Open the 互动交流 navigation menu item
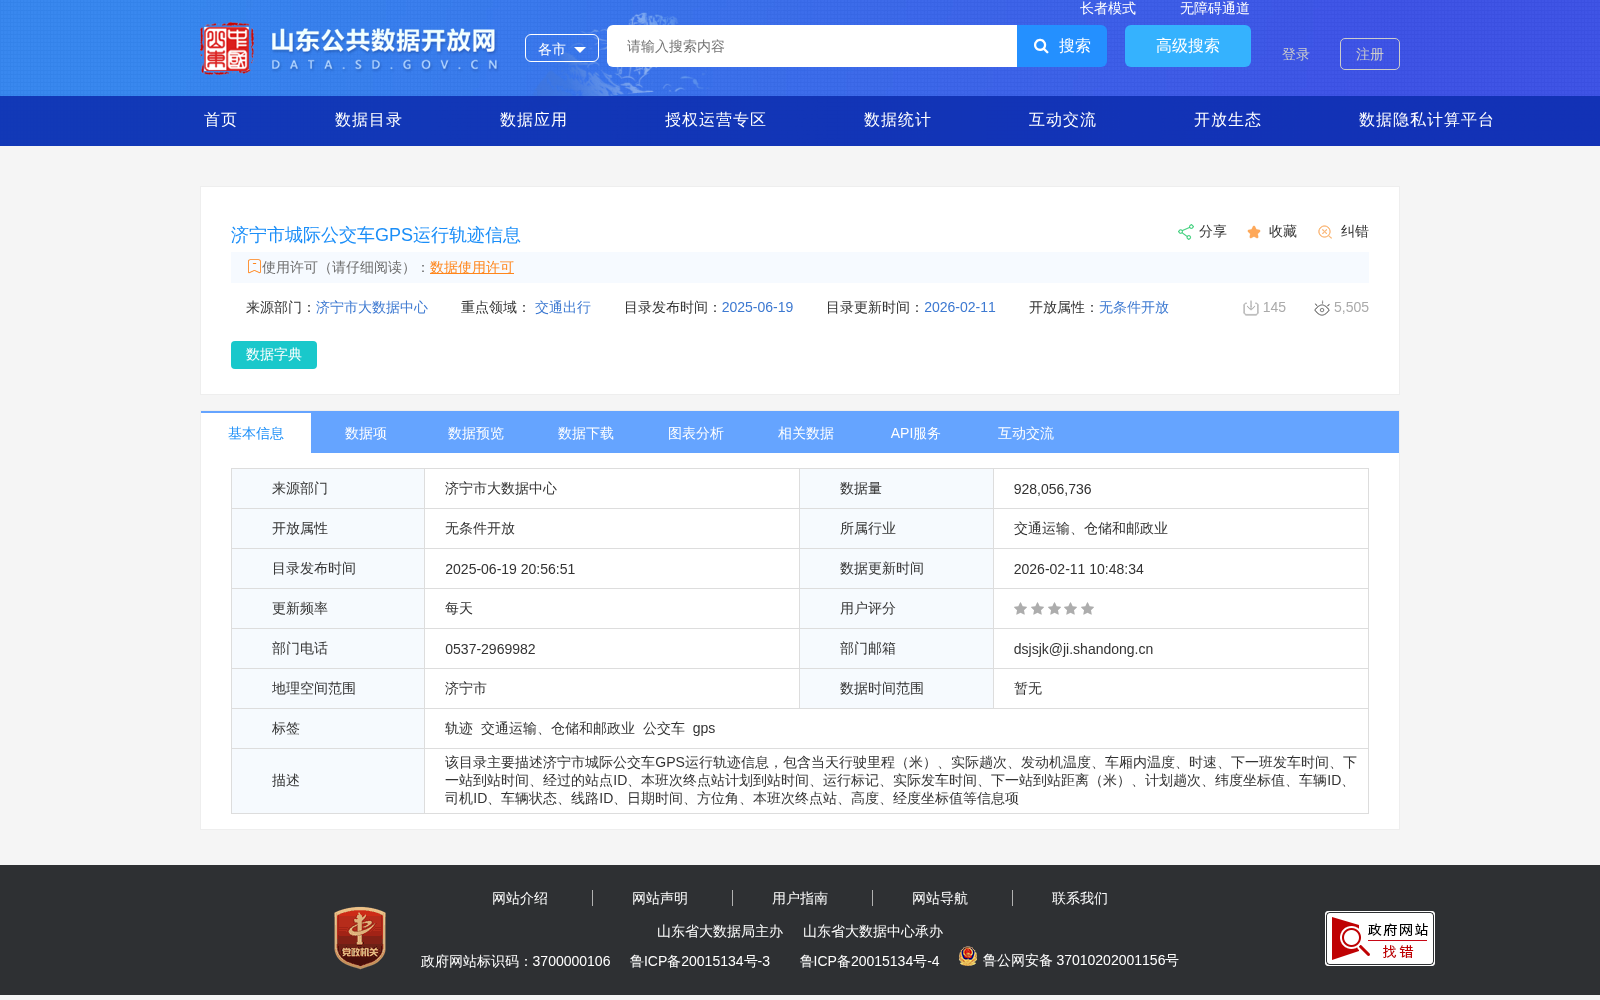1600x1000 pixels. point(1062,120)
